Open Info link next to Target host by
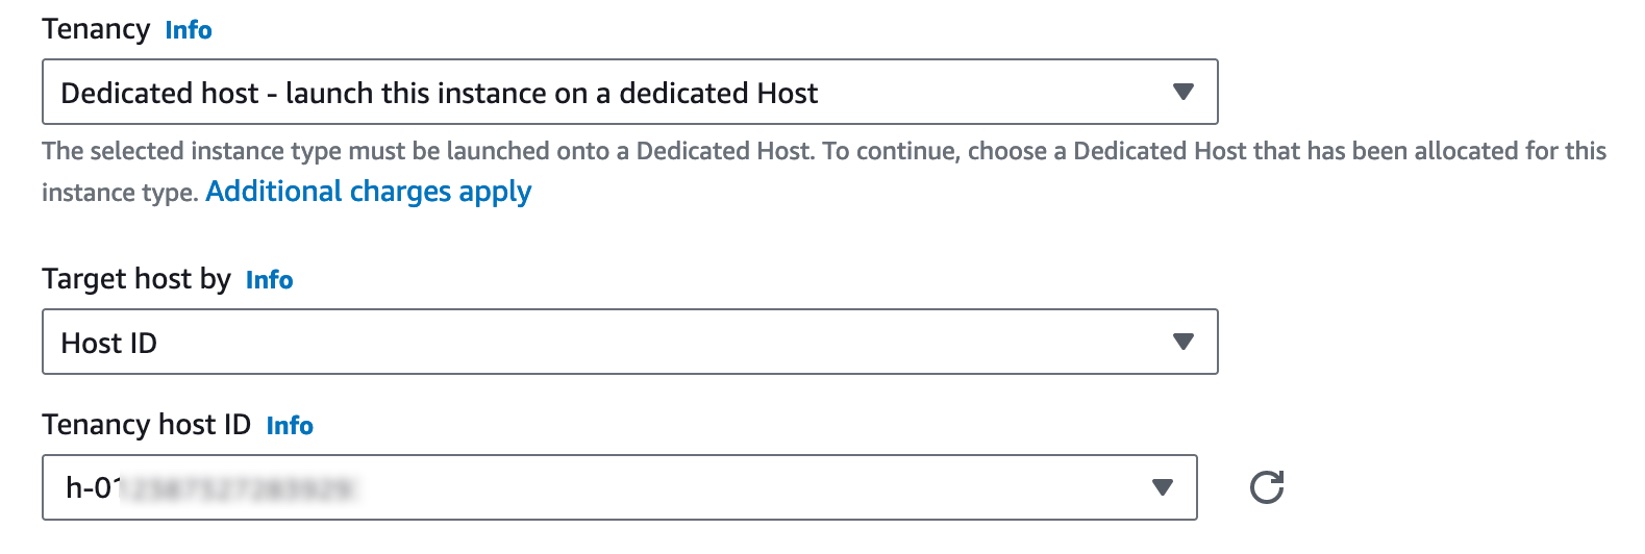 269,280
